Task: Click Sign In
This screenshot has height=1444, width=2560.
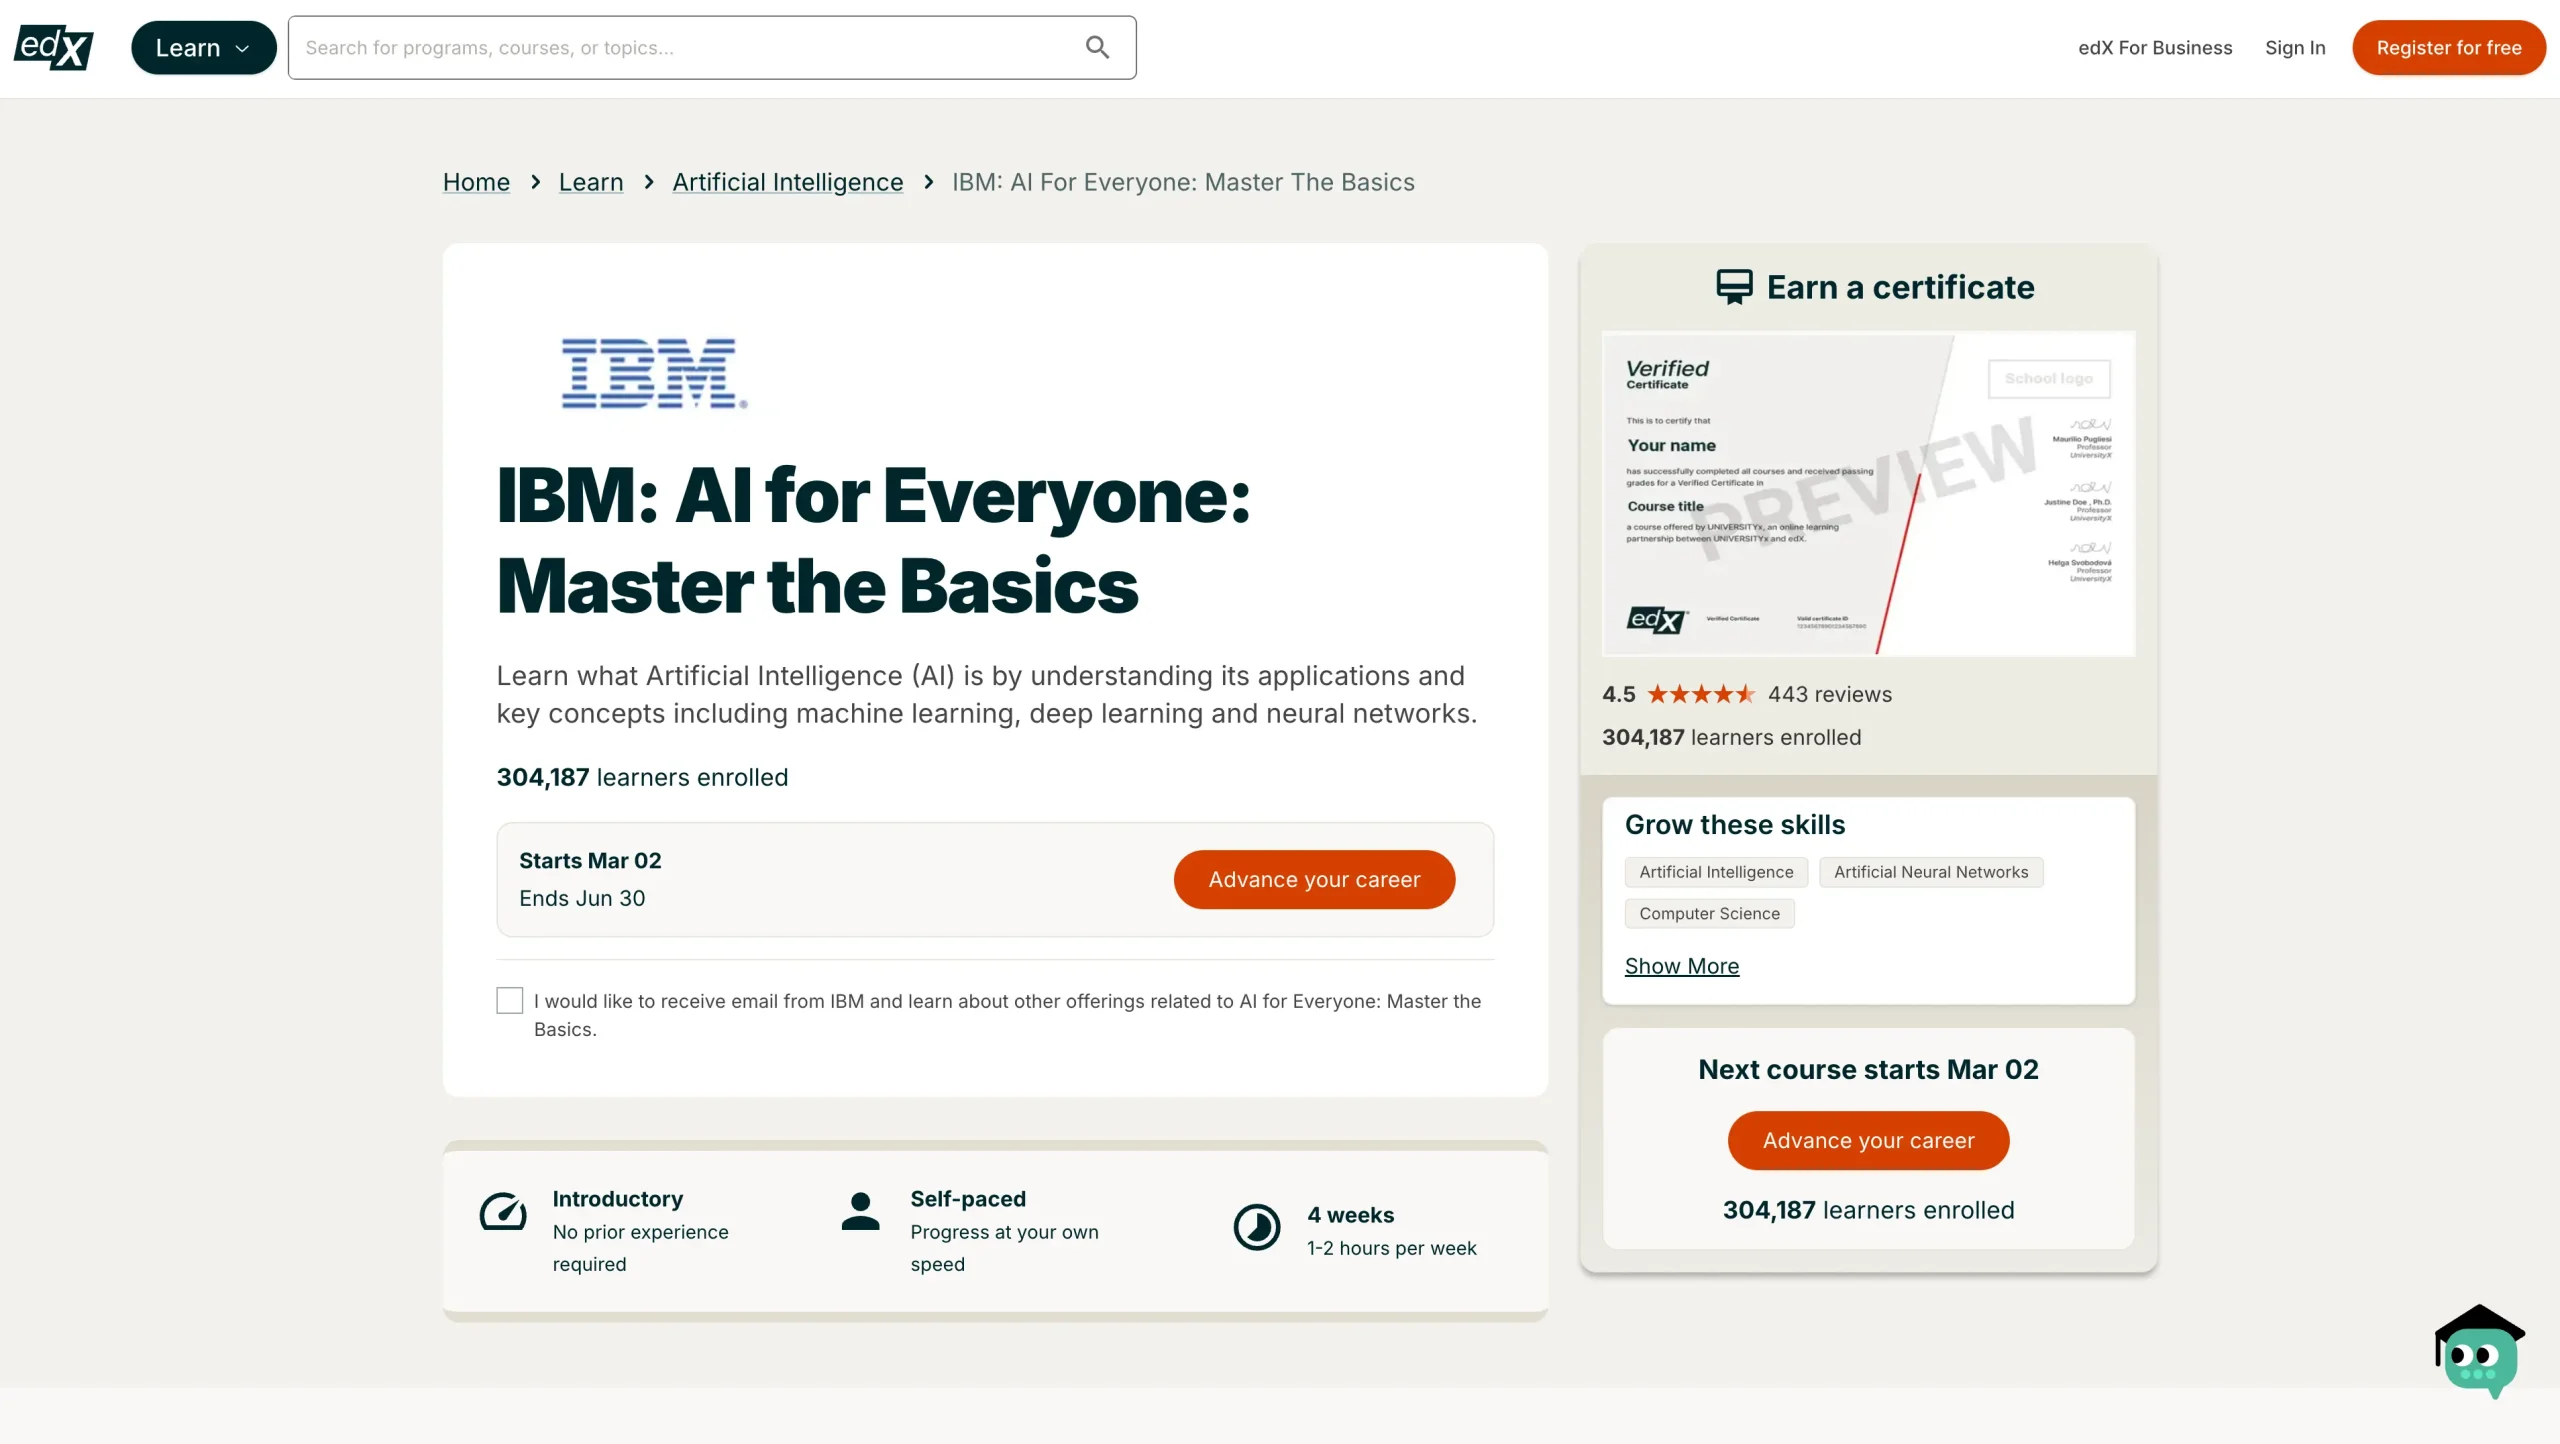Action: tap(2295, 48)
